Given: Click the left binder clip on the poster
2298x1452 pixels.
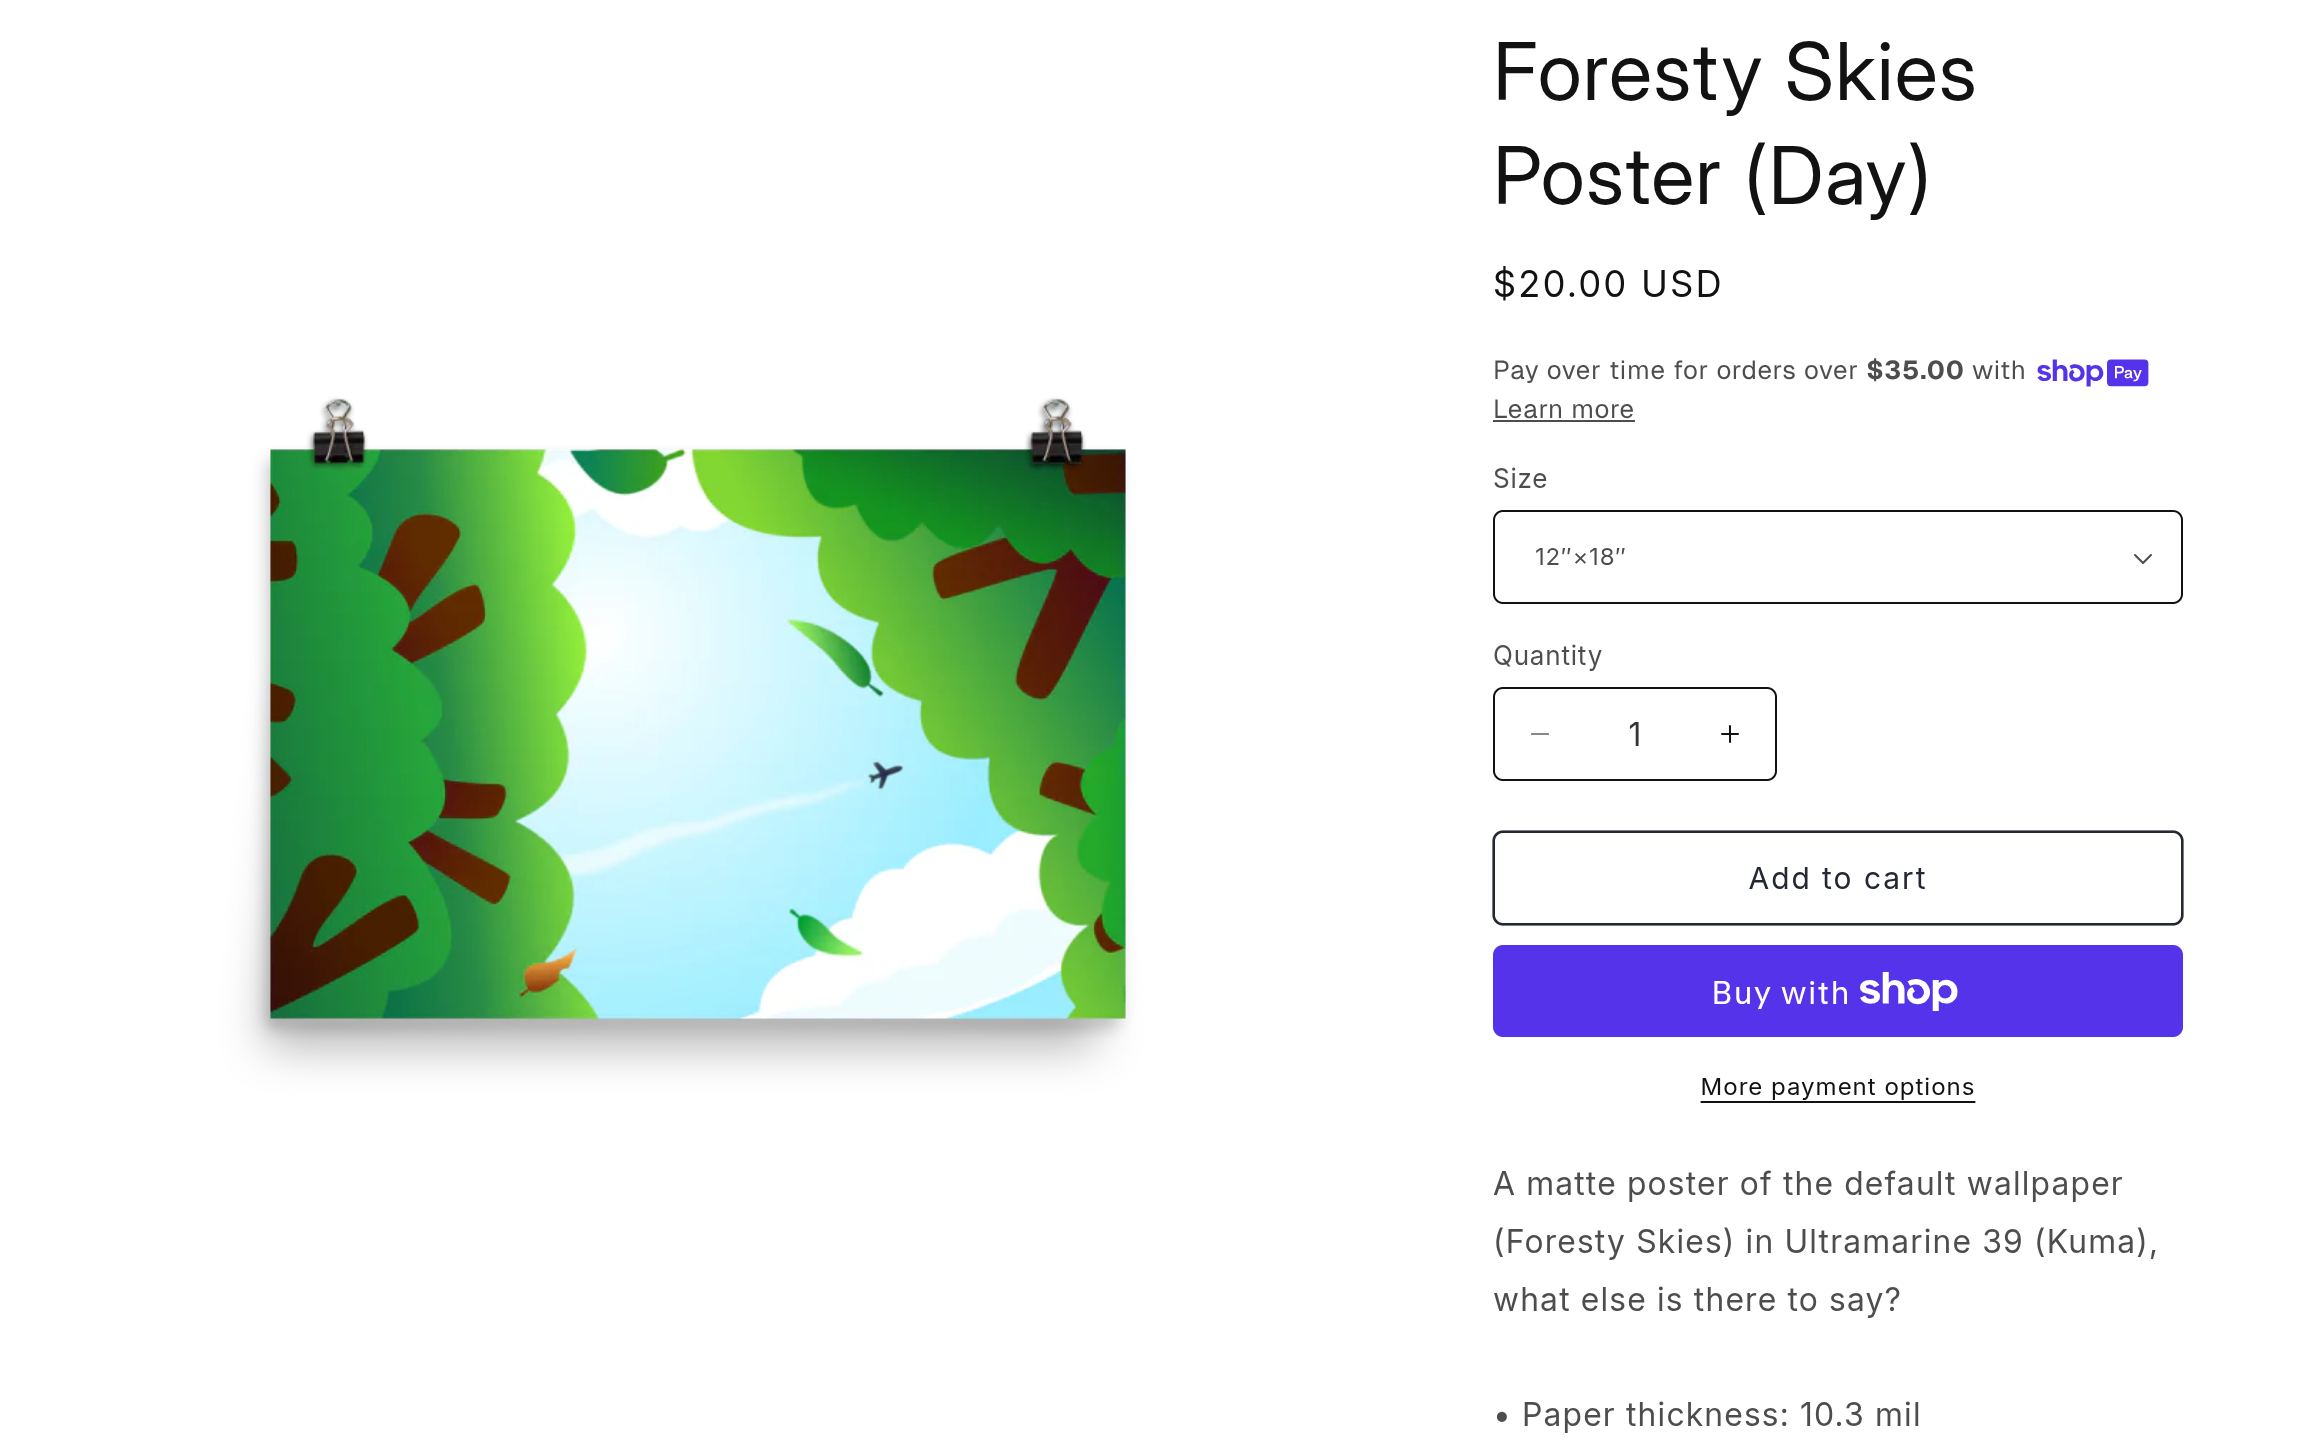Looking at the screenshot, I should [339, 432].
